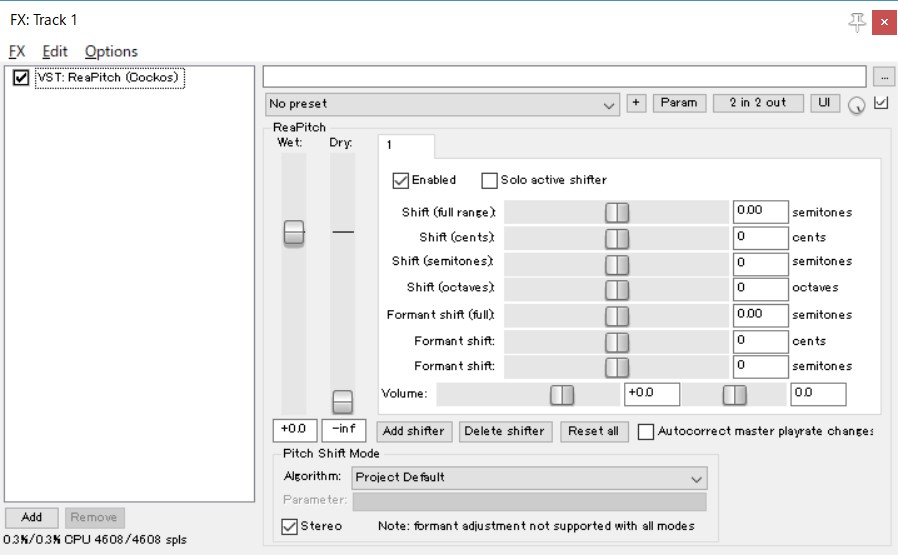Click Formant shift cents slider handle
898x555 pixels.
coord(617,342)
